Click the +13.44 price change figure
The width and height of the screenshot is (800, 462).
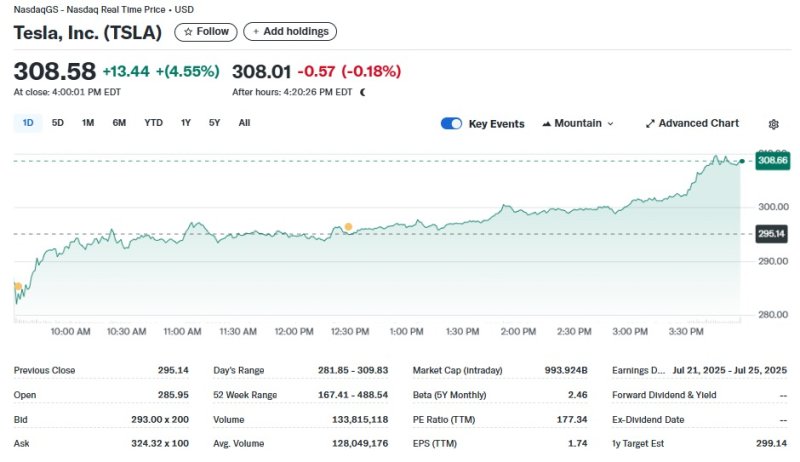pos(126,71)
